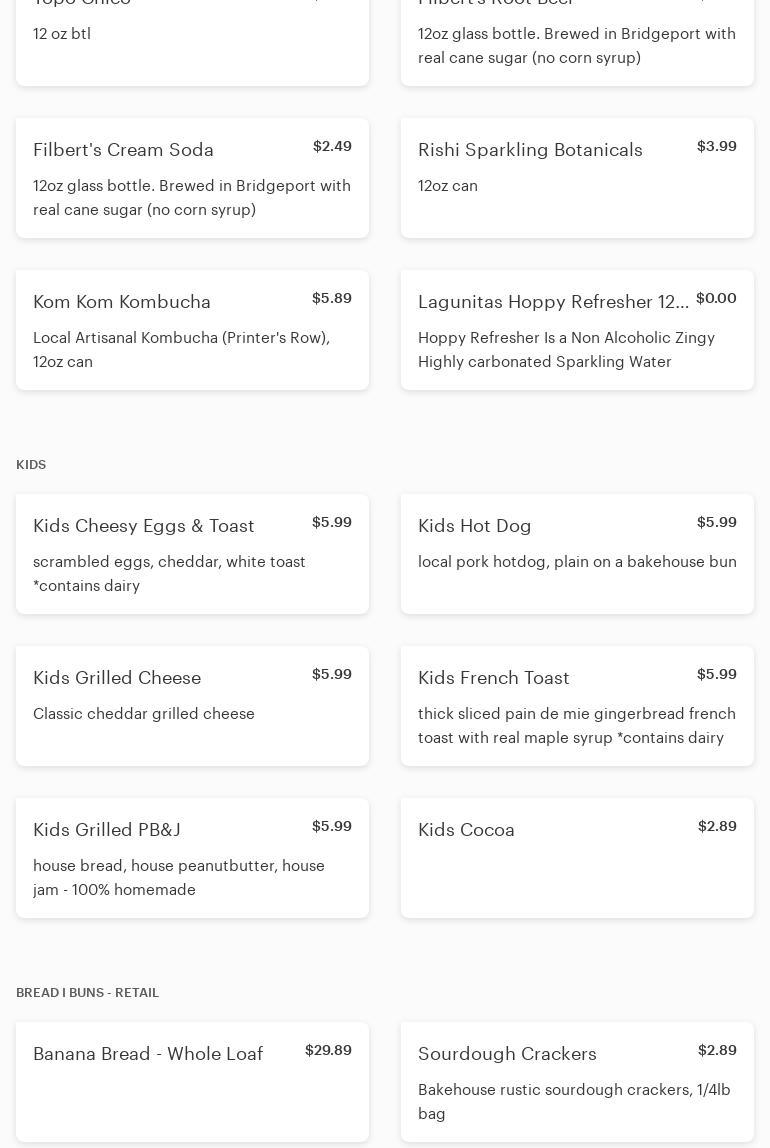The height and width of the screenshot is (1148, 770).
Task: Open Filbert's Cream Soda item card
Action: tap(192, 178)
